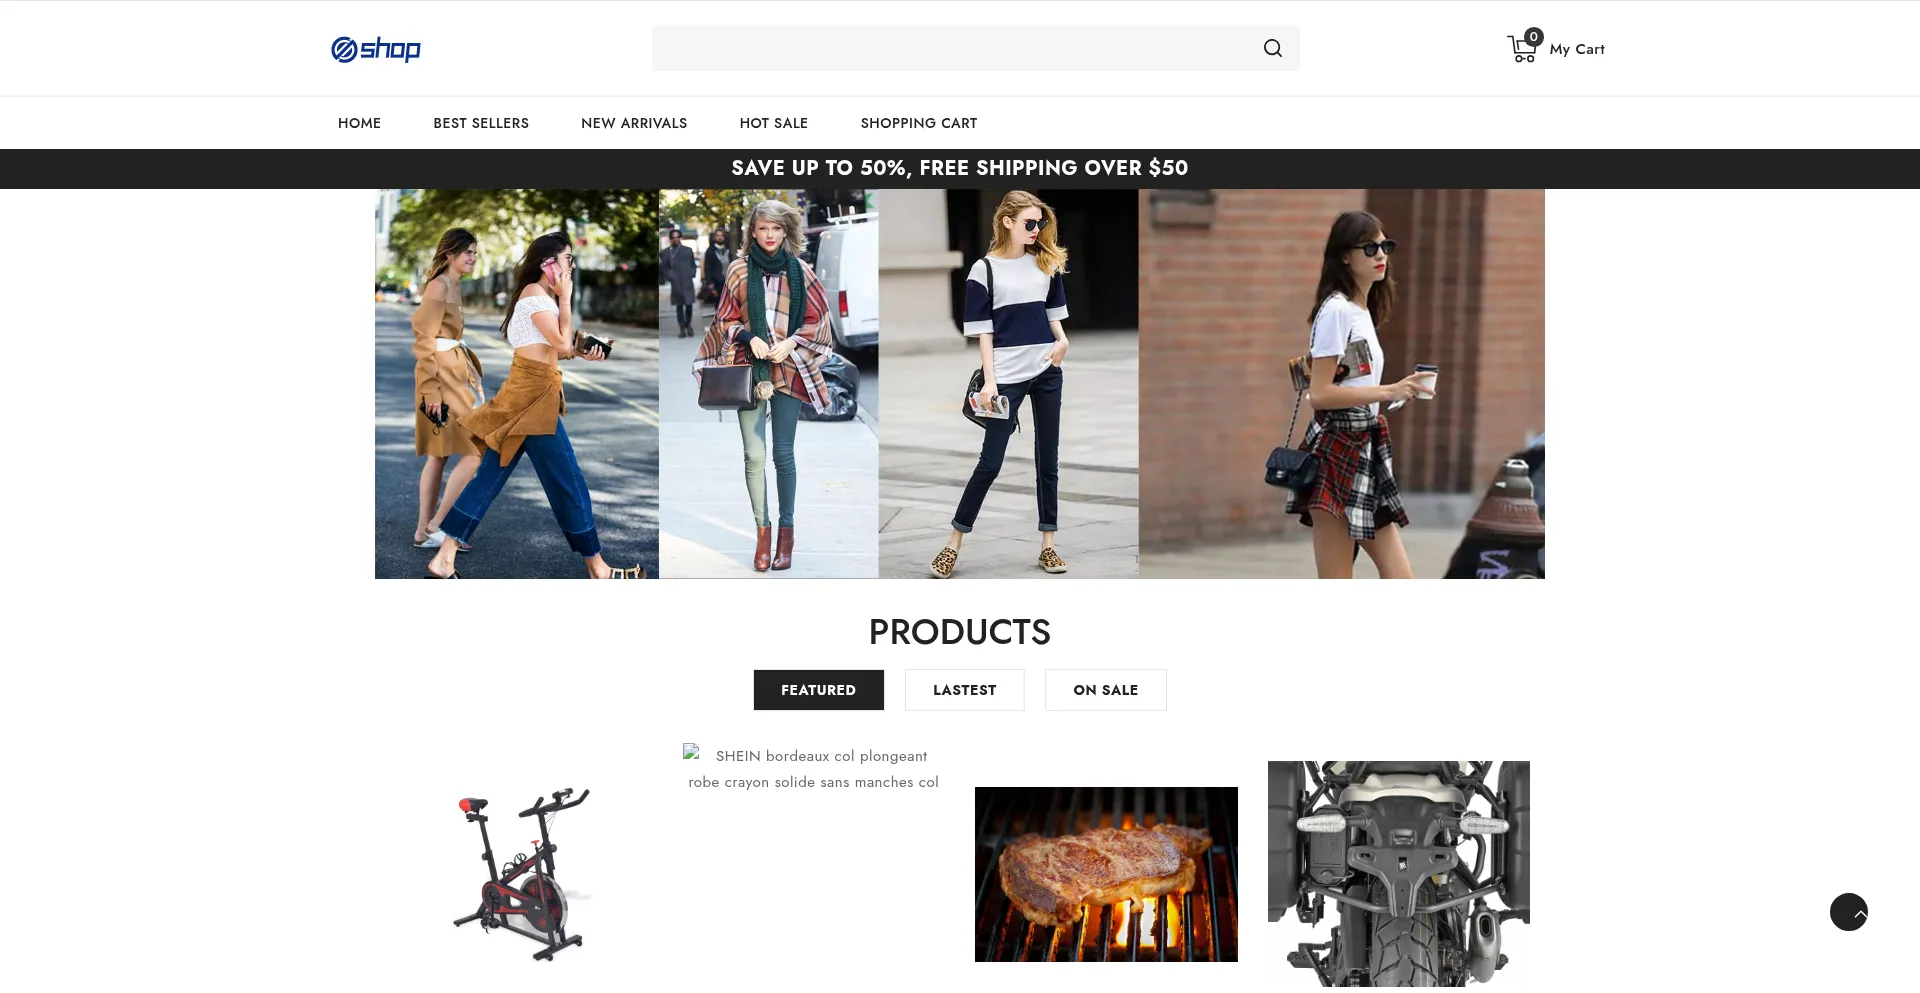Open the exercise bike product thumbnail
Screen dimensions: 1920x993
click(521, 875)
